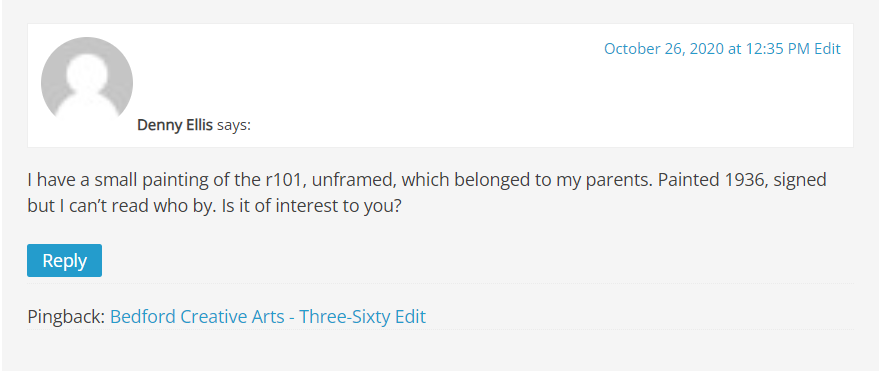
Task: Click the Denny Ellis author name
Action: pos(175,125)
